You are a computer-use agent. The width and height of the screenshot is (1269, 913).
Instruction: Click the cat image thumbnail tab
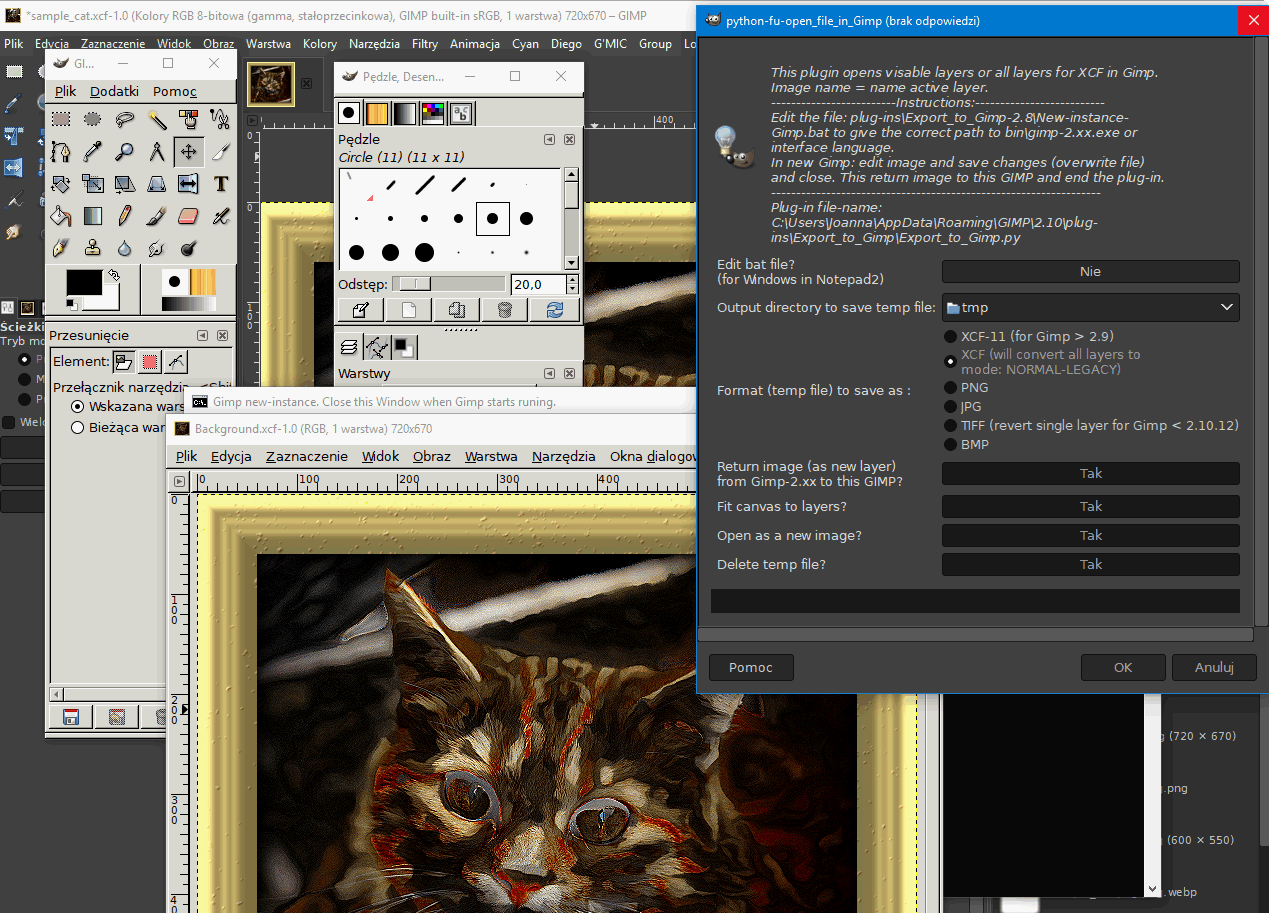point(270,84)
